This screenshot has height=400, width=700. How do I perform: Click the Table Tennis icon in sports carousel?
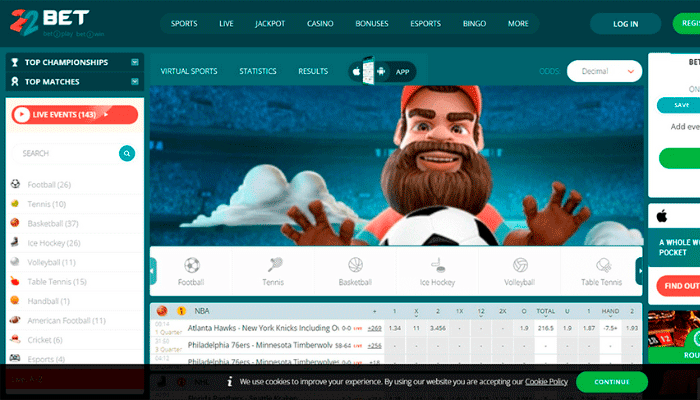(603, 265)
